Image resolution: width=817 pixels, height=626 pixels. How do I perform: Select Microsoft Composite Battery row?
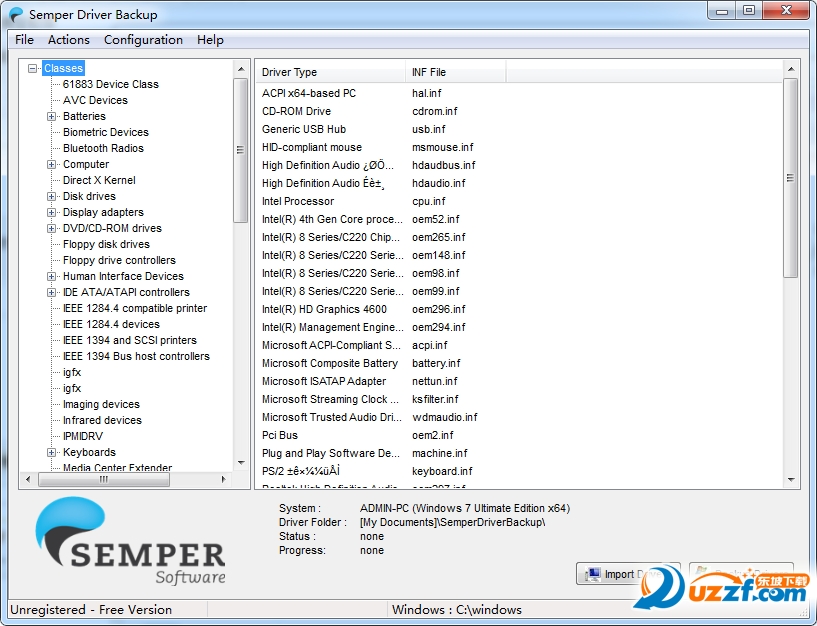518,363
